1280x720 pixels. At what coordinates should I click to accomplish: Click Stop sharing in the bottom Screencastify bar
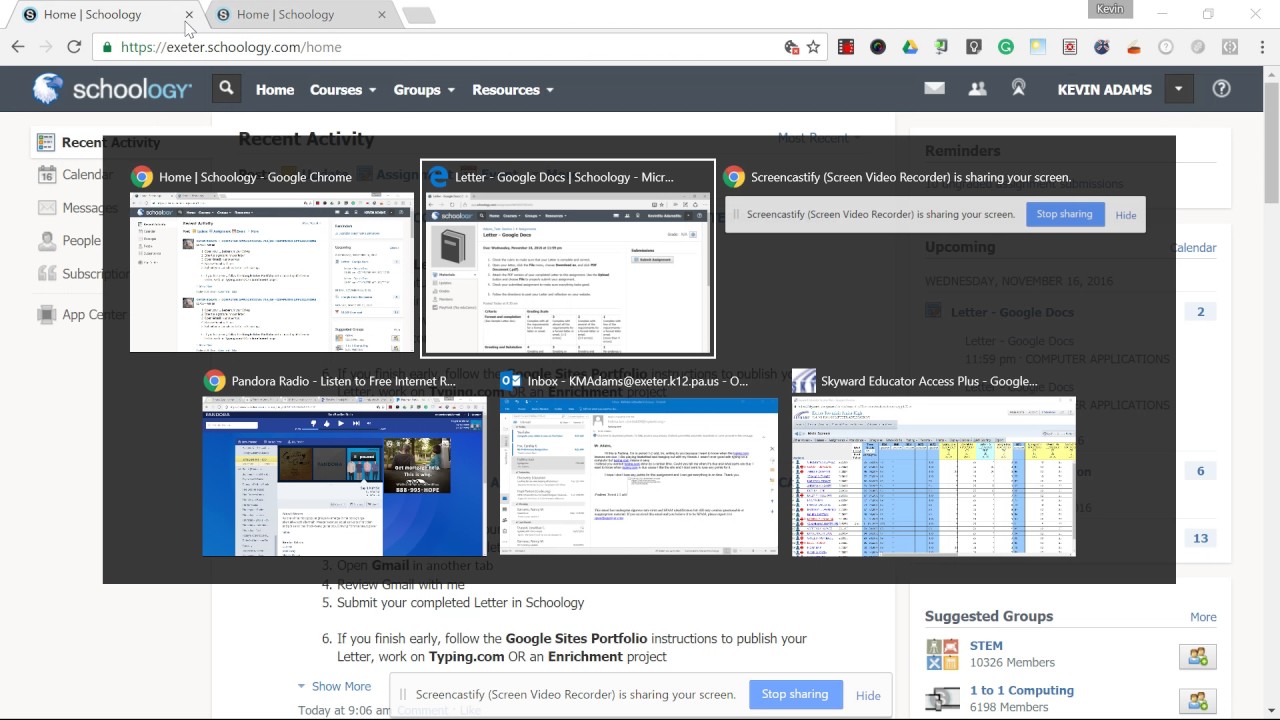(x=795, y=694)
